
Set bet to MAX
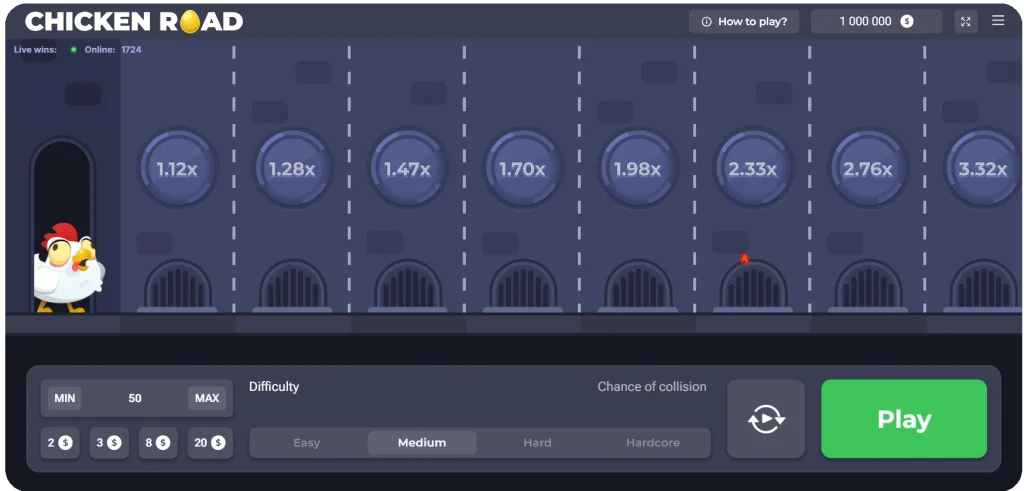tap(207, 398)
